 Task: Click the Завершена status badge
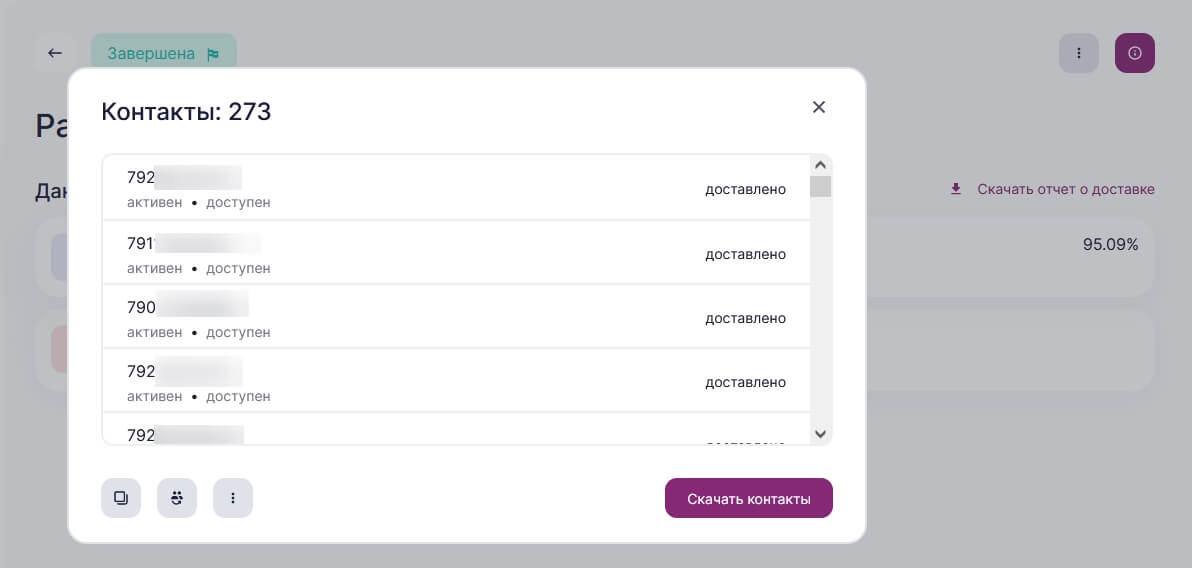(x=163, y=54)
